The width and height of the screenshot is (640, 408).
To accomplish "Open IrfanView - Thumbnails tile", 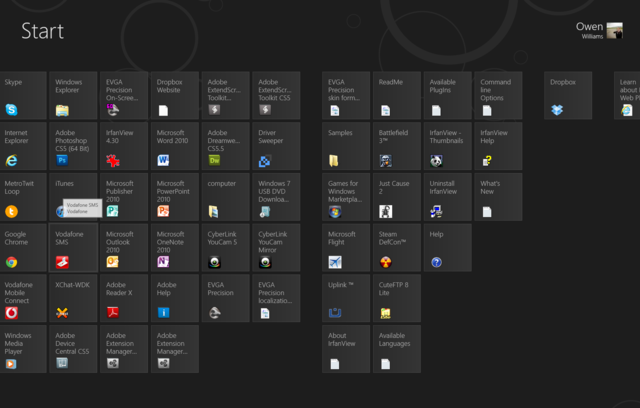I will point(448,146).
